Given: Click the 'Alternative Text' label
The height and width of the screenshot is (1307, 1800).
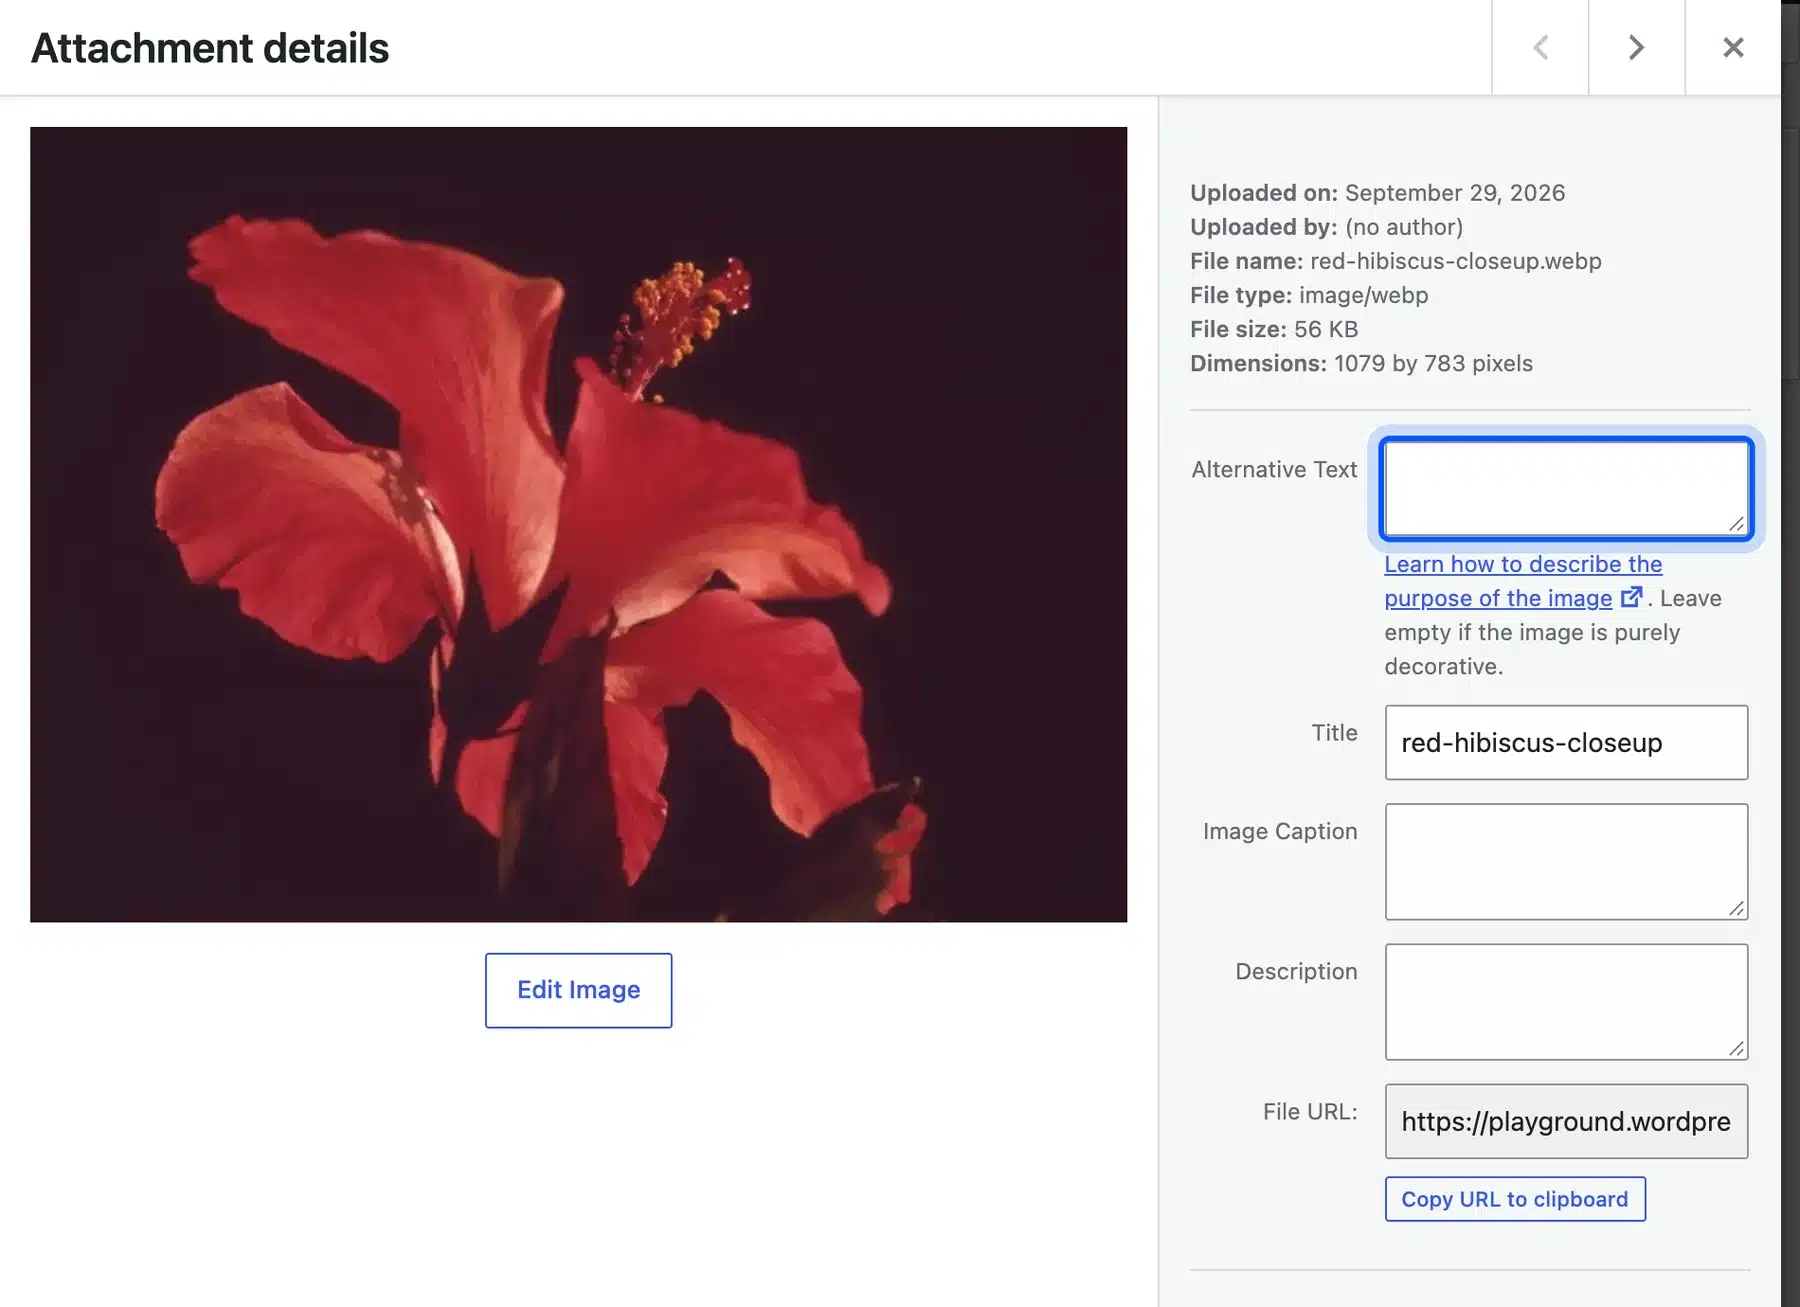Looking at the screenshot, I should point(1274,469).
